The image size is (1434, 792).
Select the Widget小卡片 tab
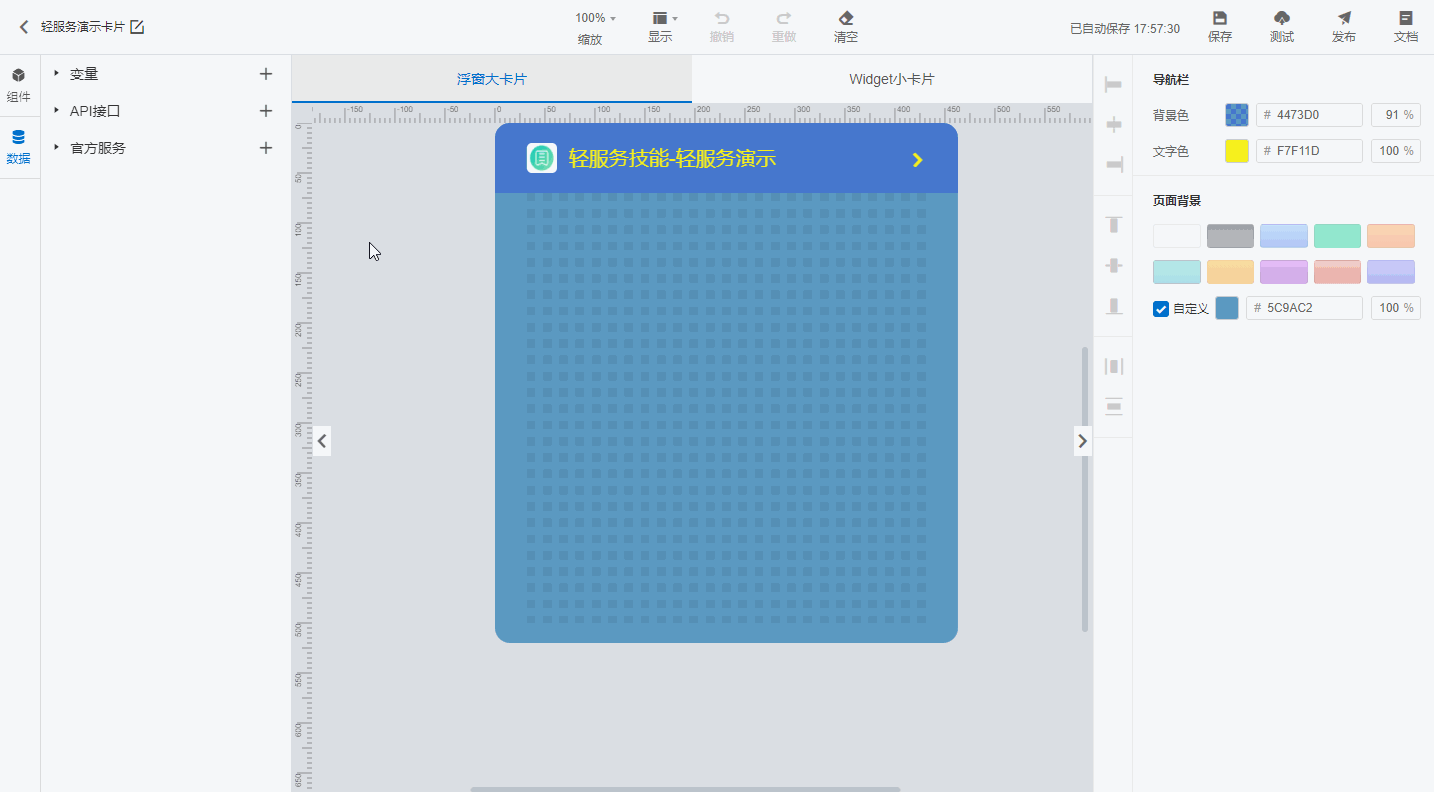click(892, 79)
